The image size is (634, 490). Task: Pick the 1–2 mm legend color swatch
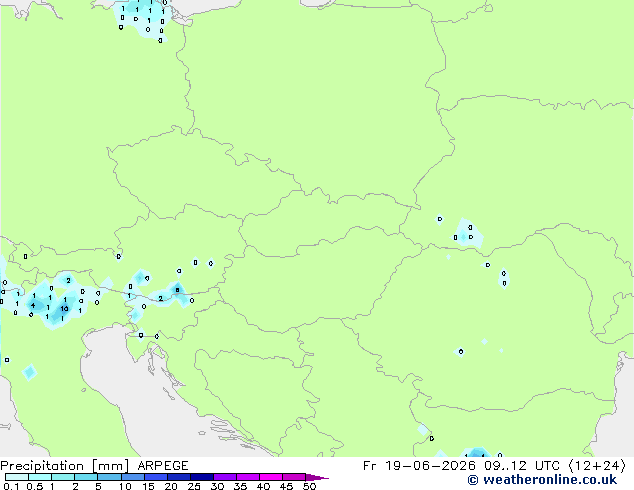coord(63,477)
